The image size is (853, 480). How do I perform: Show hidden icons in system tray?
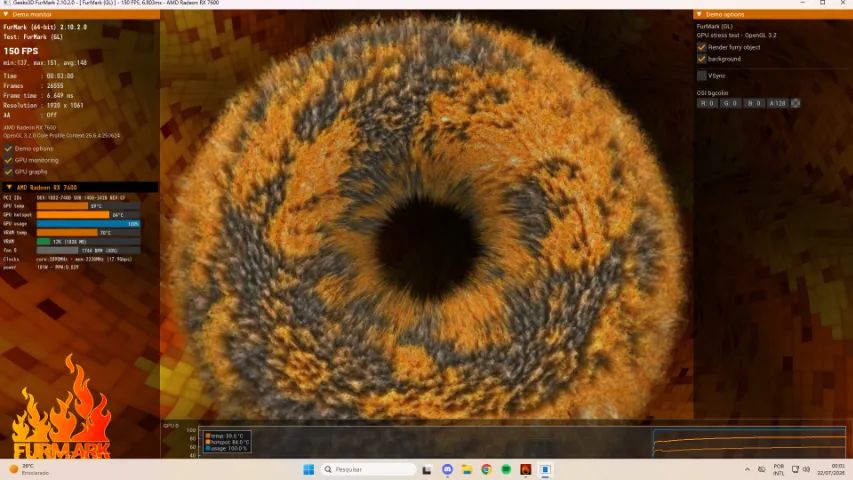pyautogui.click(x=747, y=469)
